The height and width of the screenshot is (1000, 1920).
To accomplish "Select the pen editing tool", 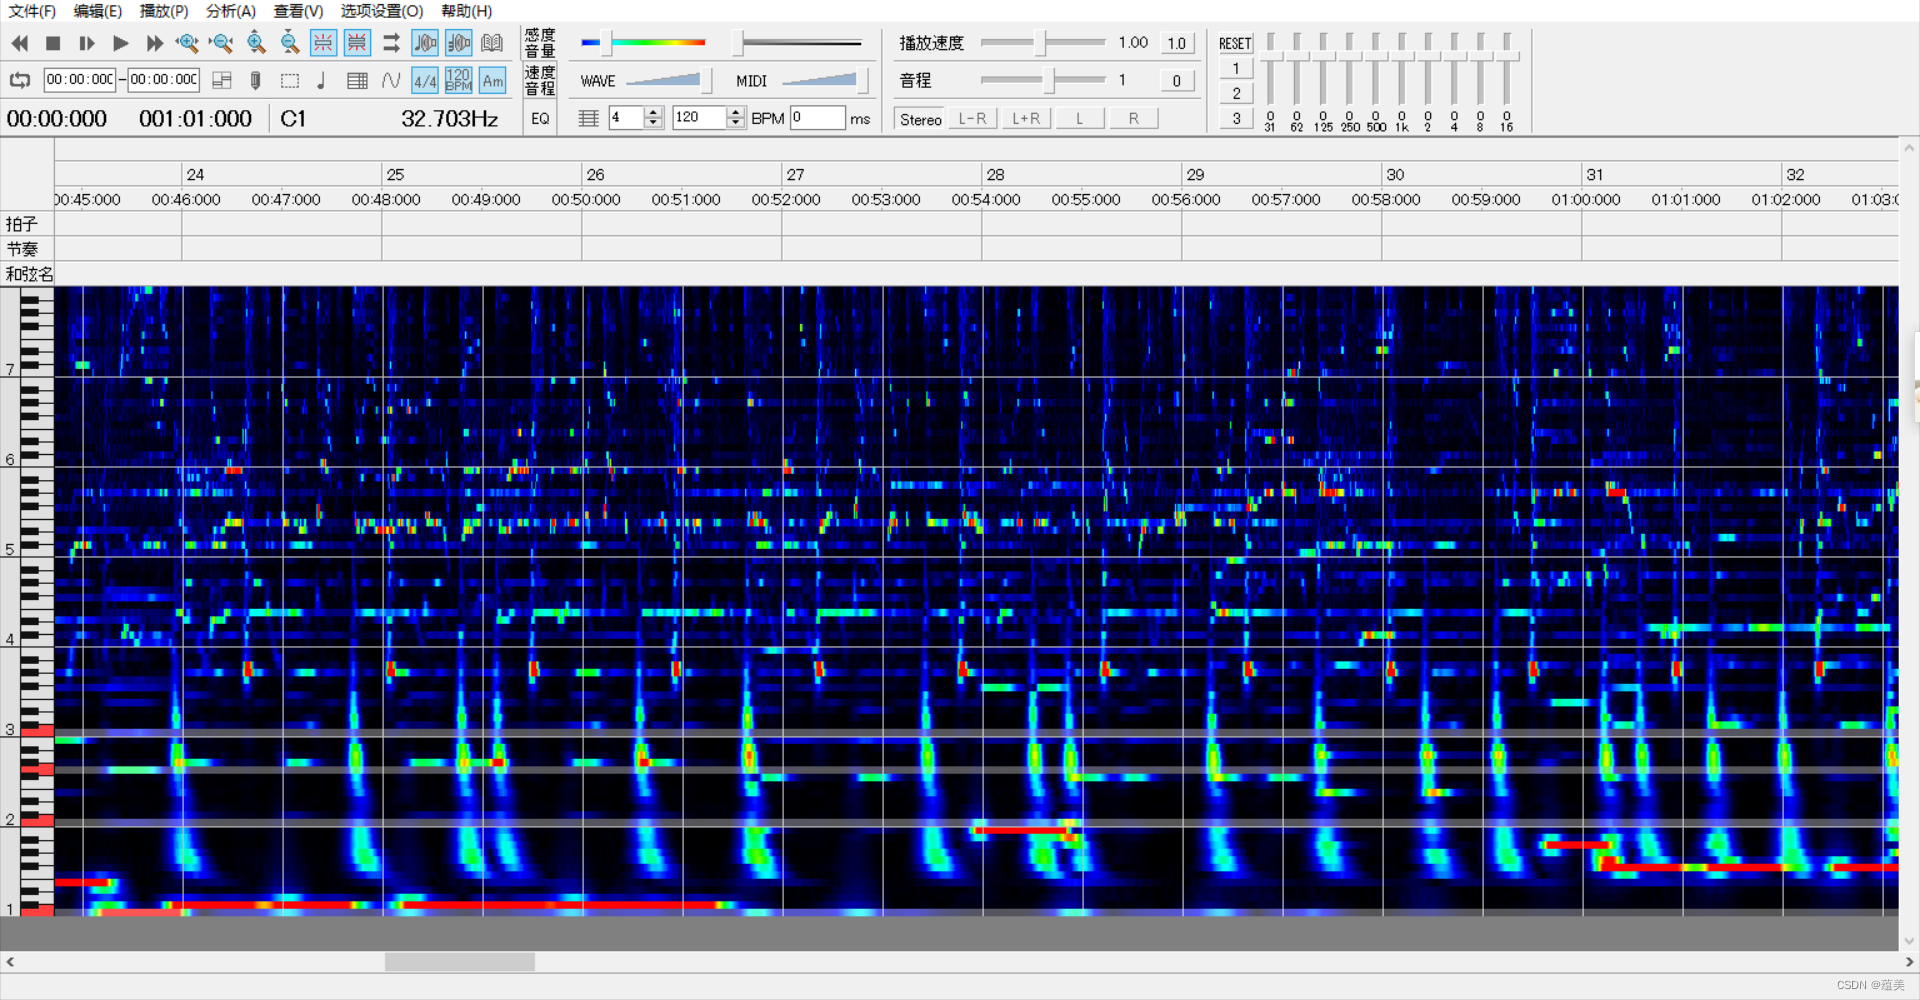I will coord(256,80).
